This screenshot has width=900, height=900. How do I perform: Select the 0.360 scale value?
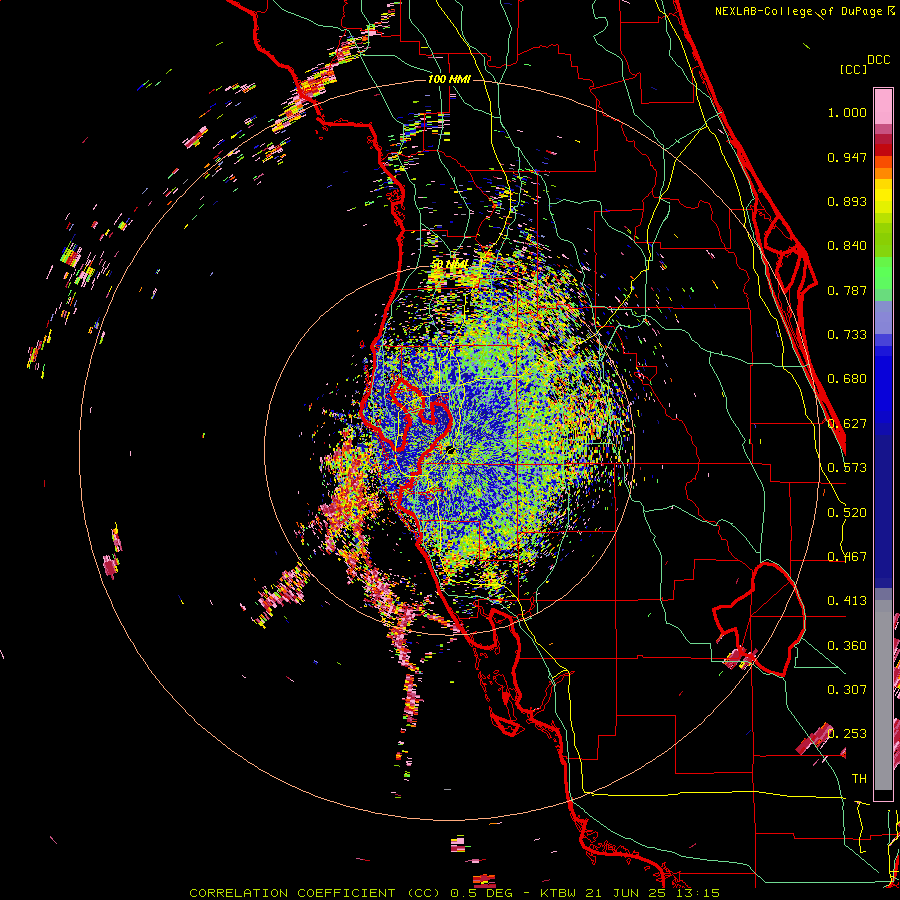click(847, 646)
